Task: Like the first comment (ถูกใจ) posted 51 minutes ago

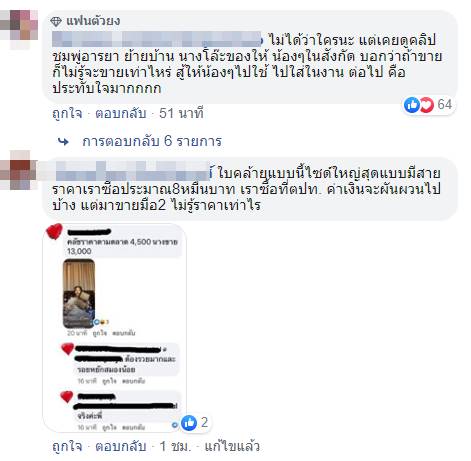Action: [x=67, y=113]
